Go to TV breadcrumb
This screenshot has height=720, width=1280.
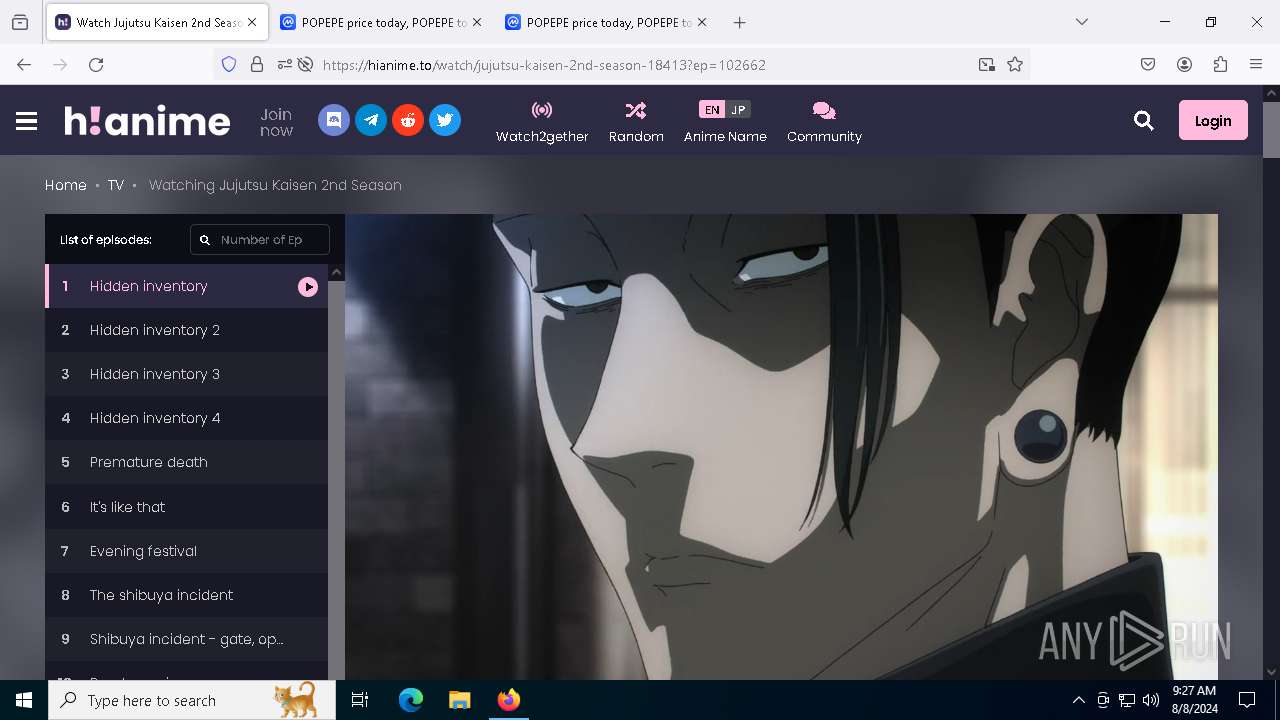[116, 185]
